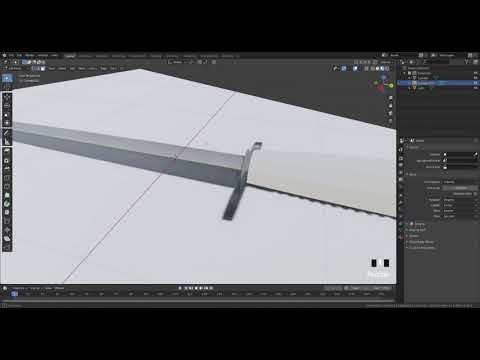Switch to the Modeling workspace tab
Viewport: 480px width, 360px height.
point(85,56)
